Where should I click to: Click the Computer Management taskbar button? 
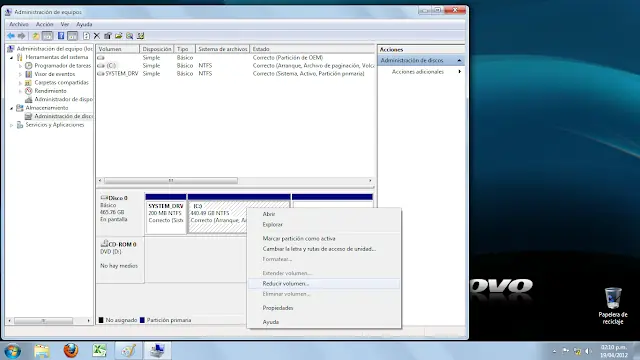click(x=157, y=351)
